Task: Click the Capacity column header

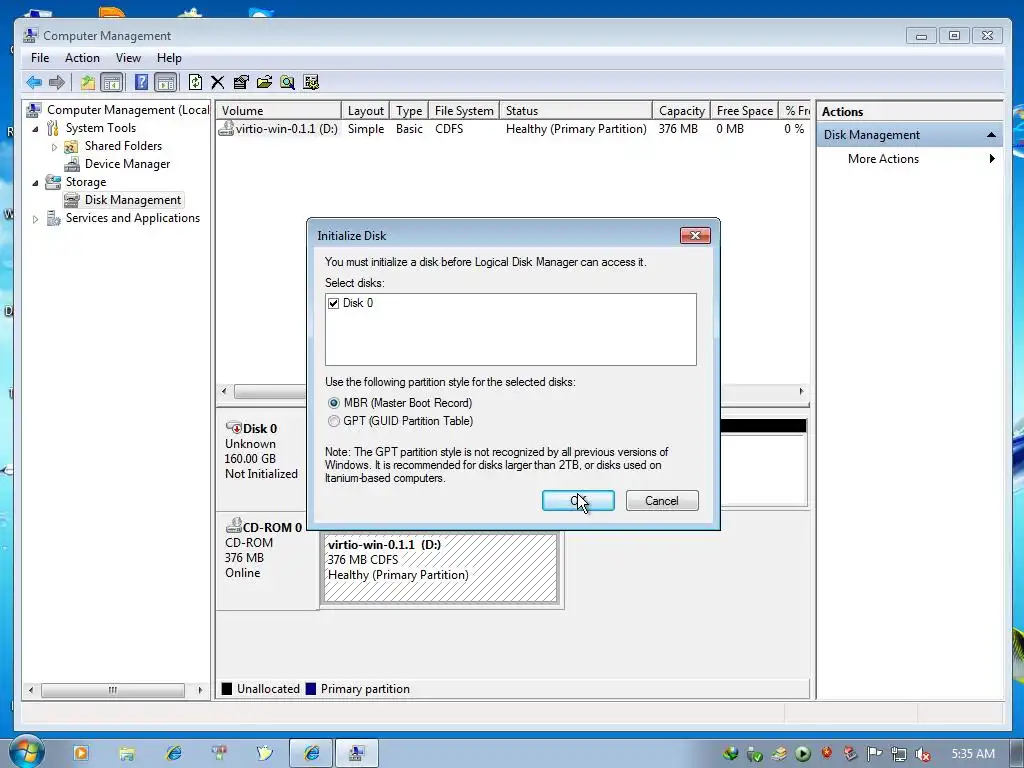Action: pos(681,111)
